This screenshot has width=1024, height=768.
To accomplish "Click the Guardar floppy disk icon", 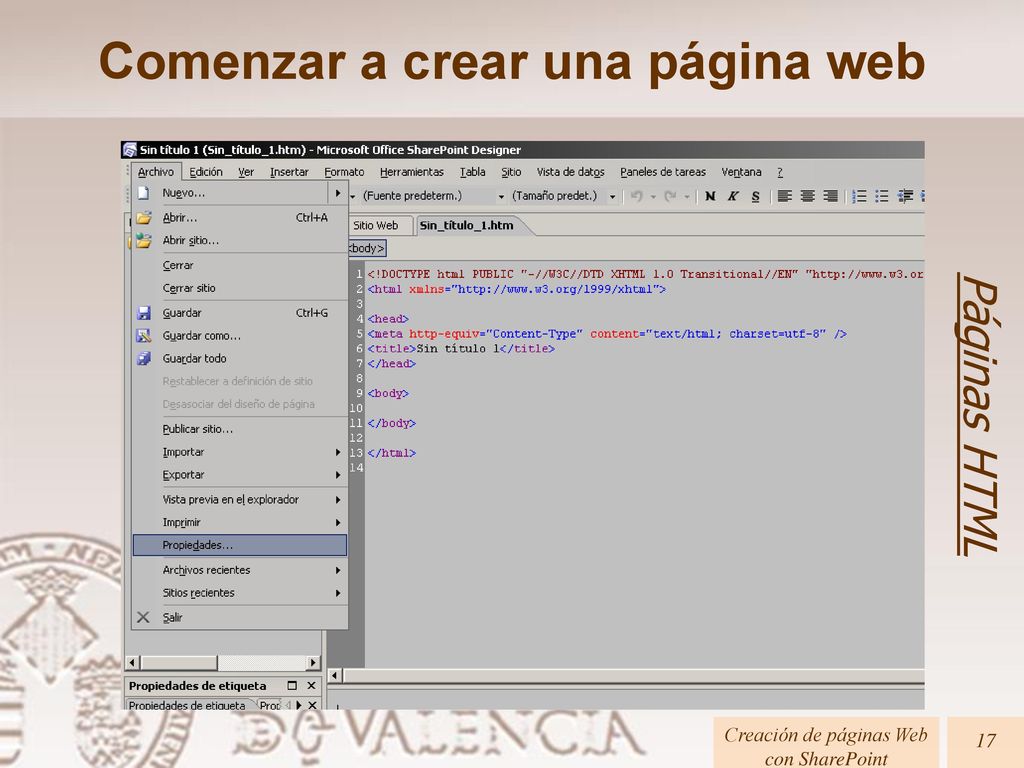I will coord(144,313).
